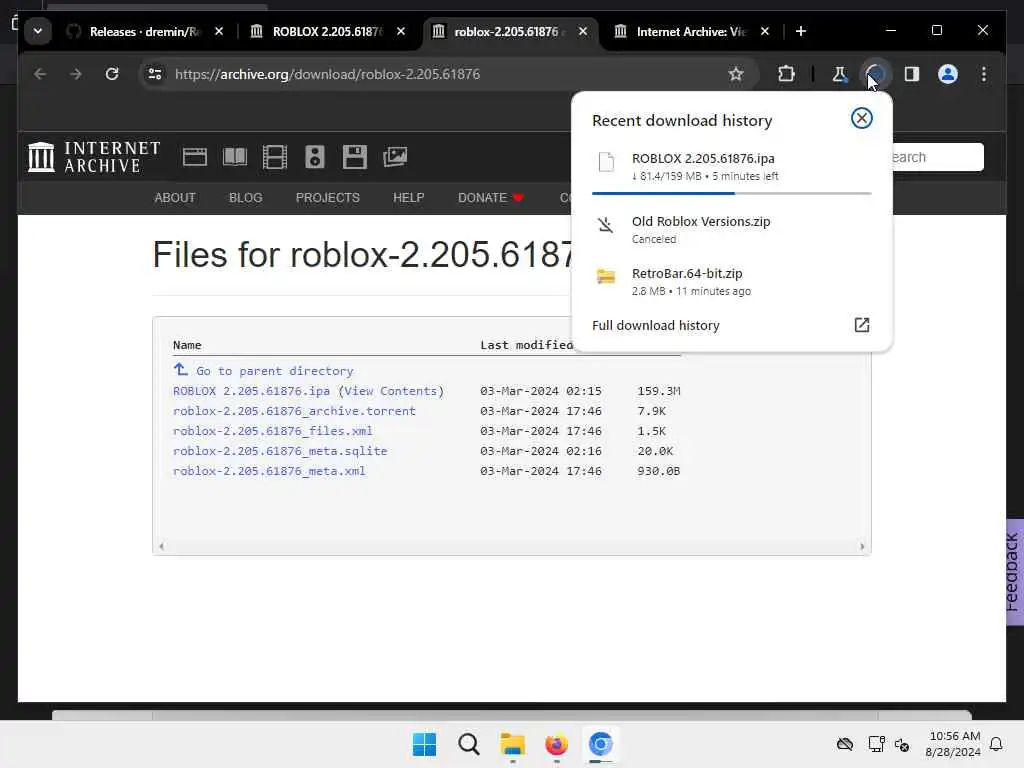Go back to the previous page
1024x768 pixels.
(x=40, y=74)
